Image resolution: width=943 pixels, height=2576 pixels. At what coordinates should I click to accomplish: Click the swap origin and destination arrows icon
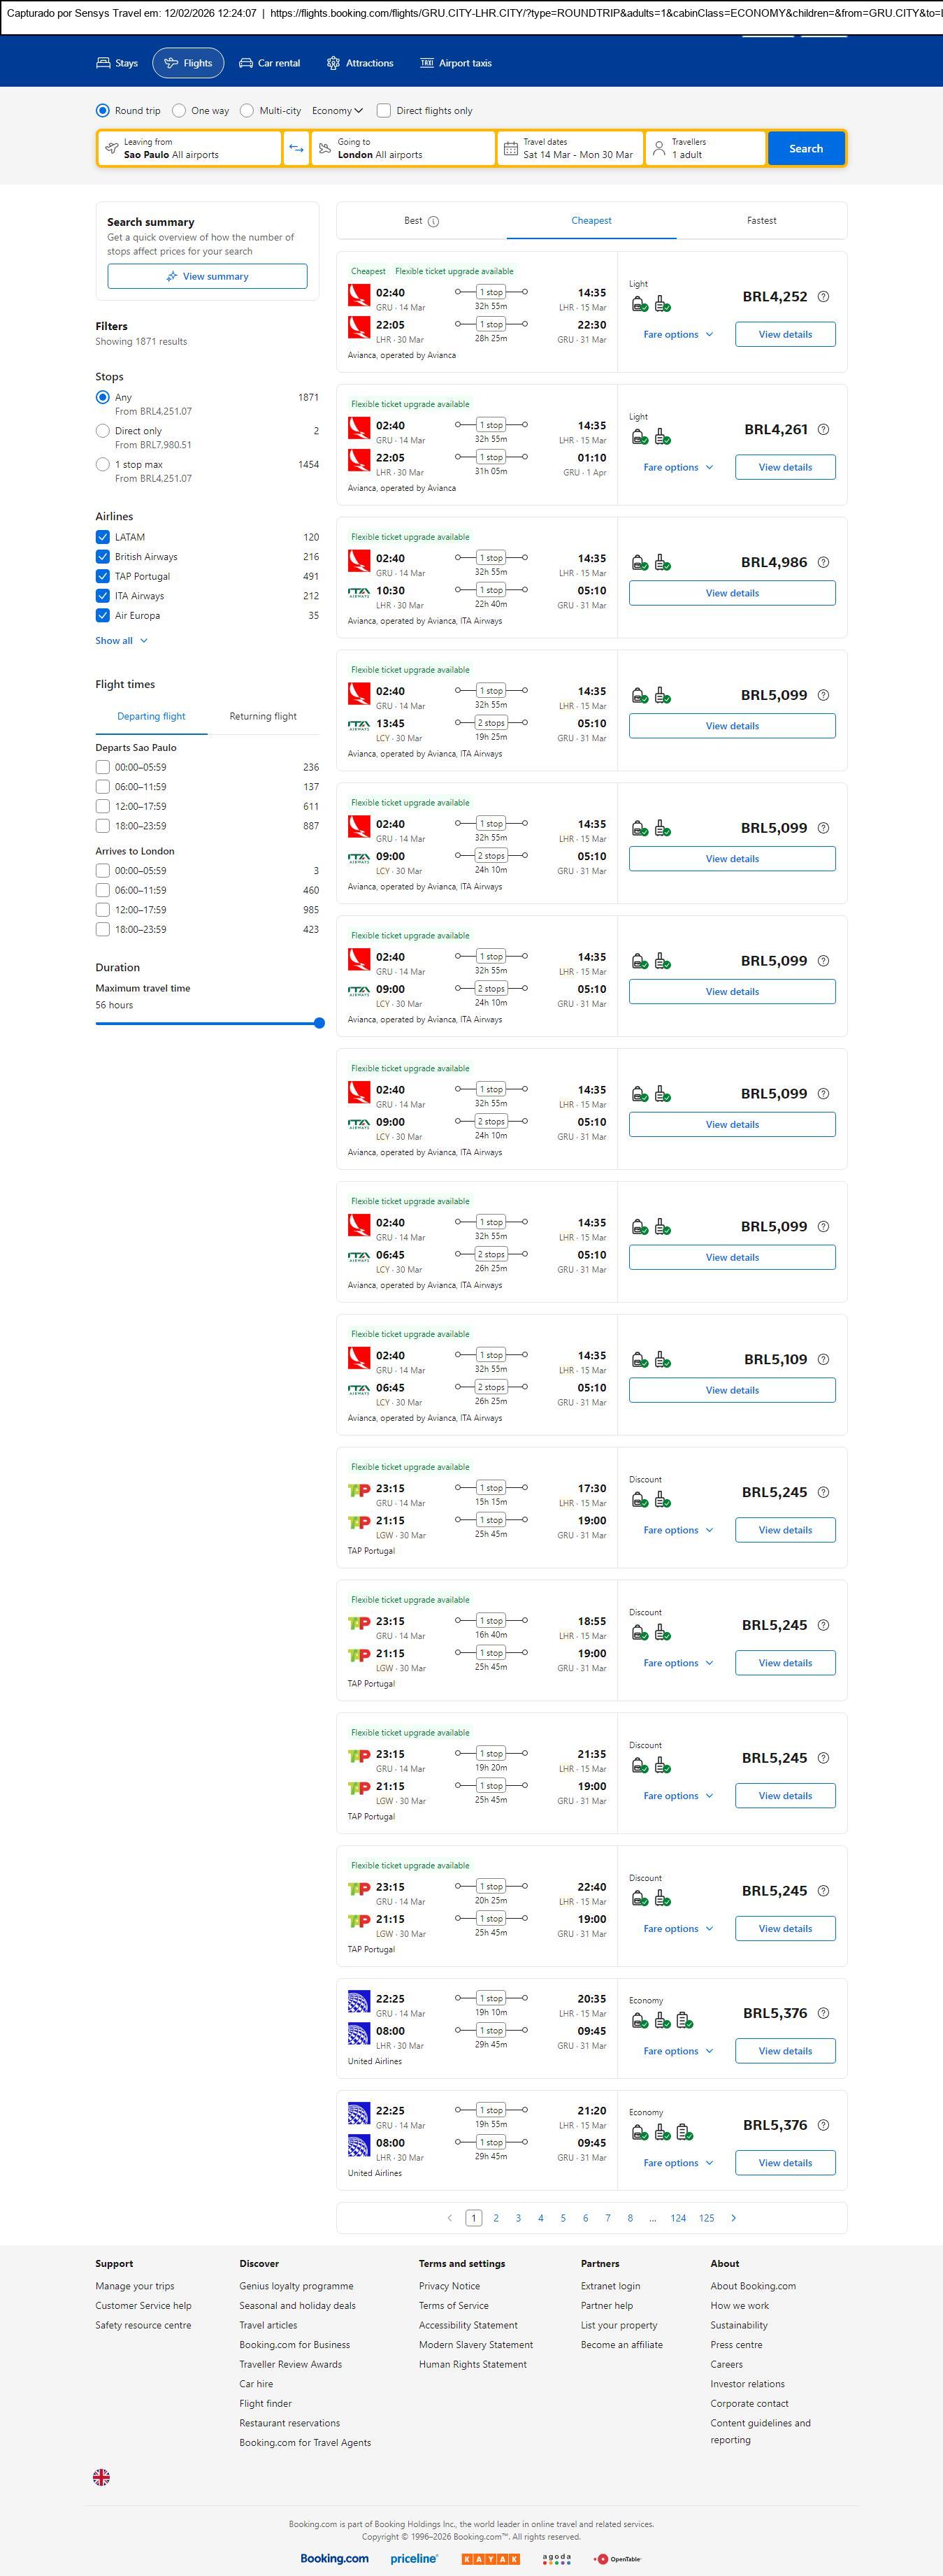(296, 148)
